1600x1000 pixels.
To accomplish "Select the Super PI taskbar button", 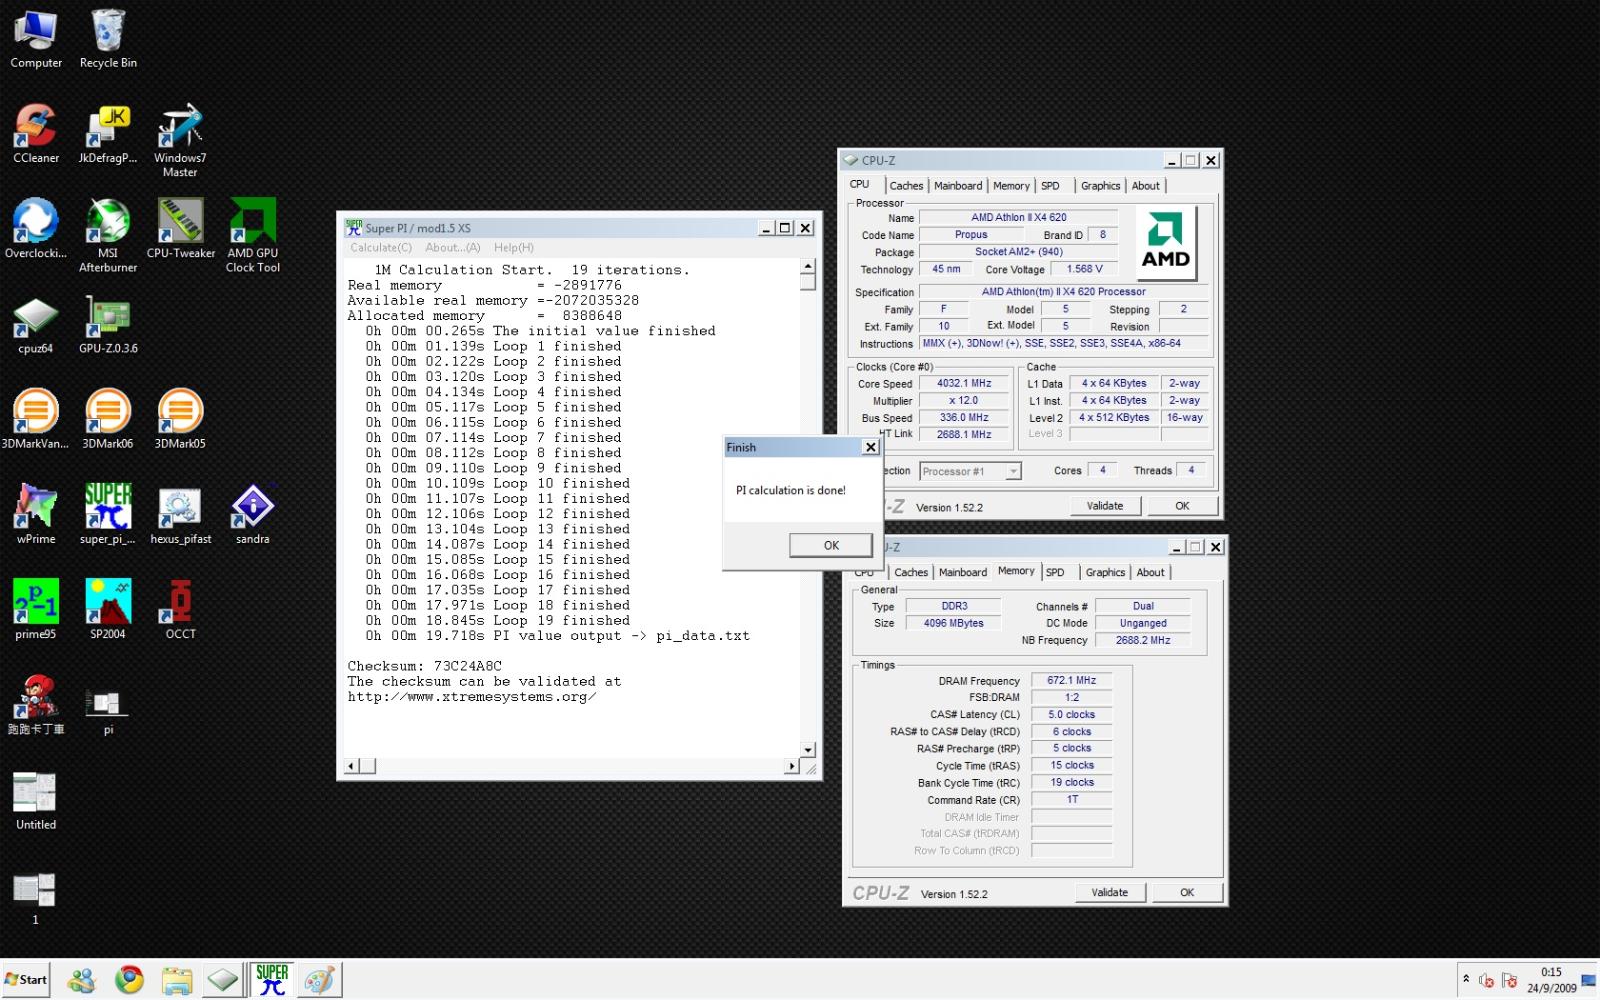I will click(272, 980).
